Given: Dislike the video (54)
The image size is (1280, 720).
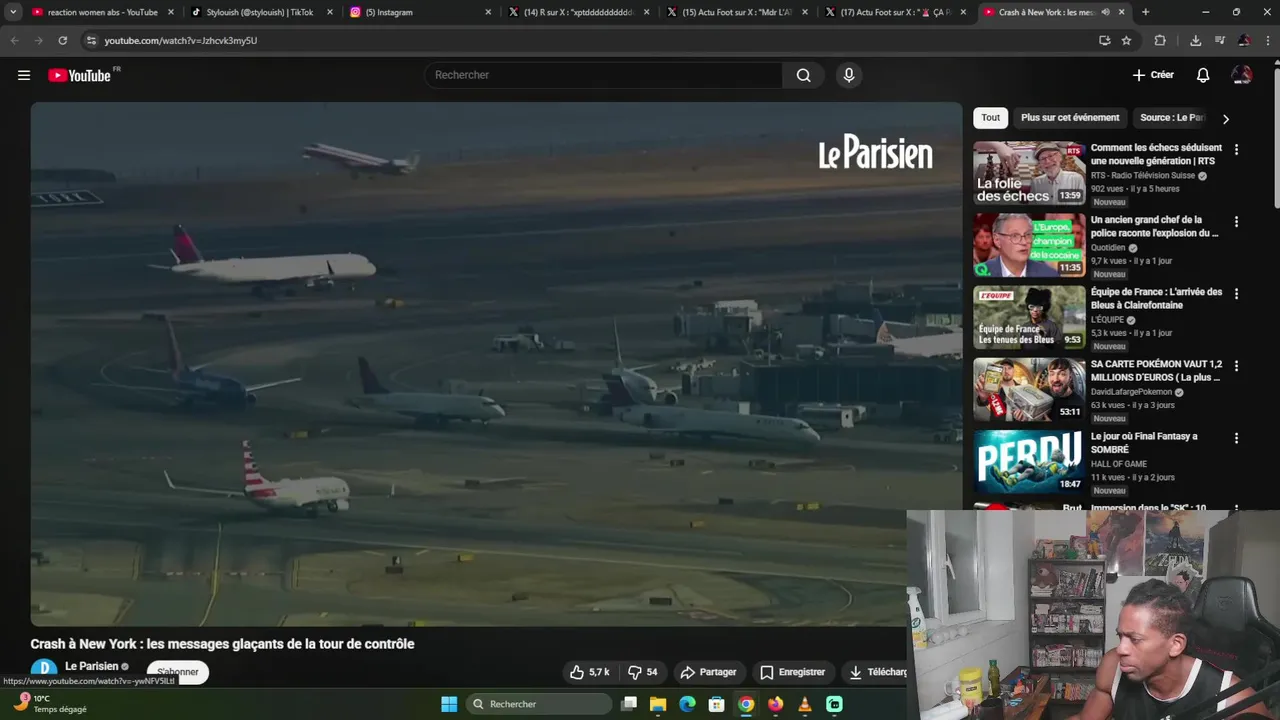Looking at the screenshot, I should (643, 672).
